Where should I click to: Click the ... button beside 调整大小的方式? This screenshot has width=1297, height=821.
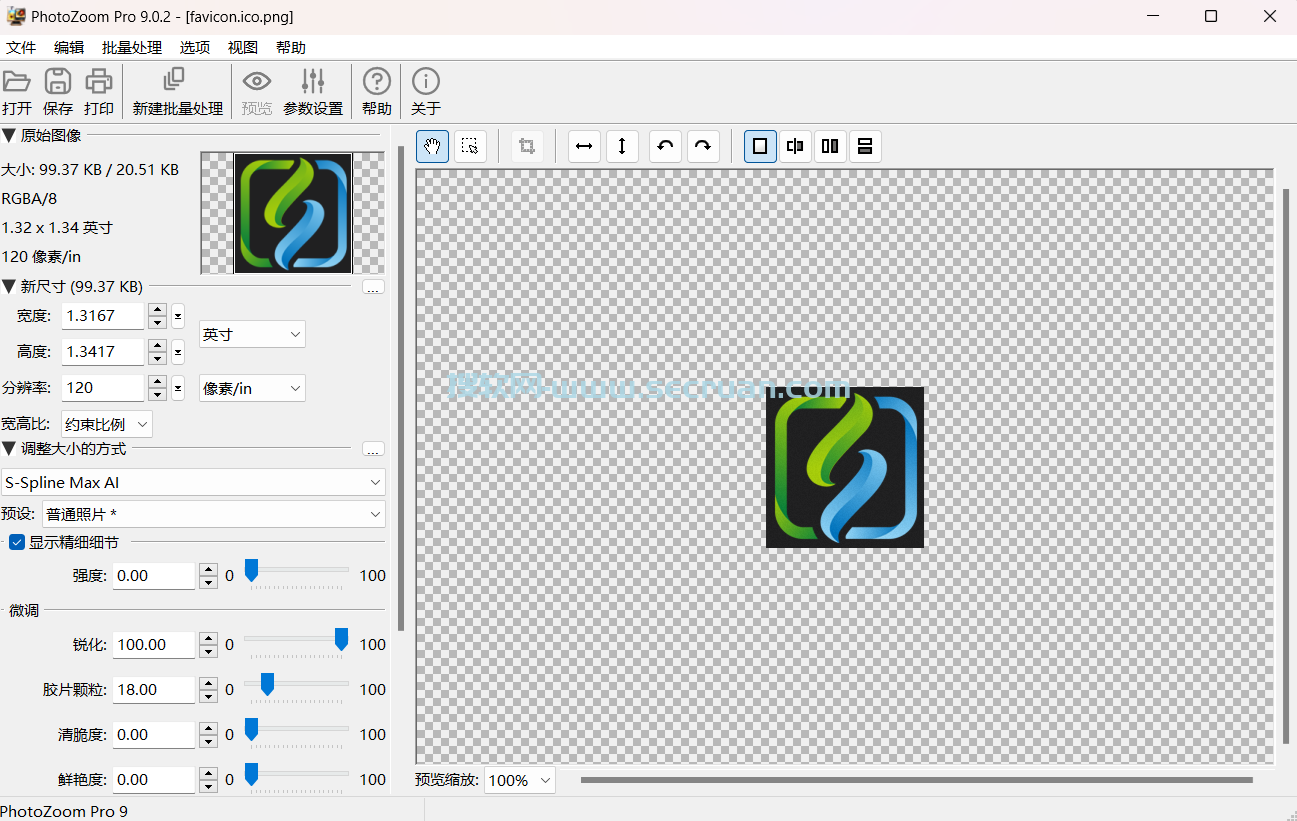point(373,449)
